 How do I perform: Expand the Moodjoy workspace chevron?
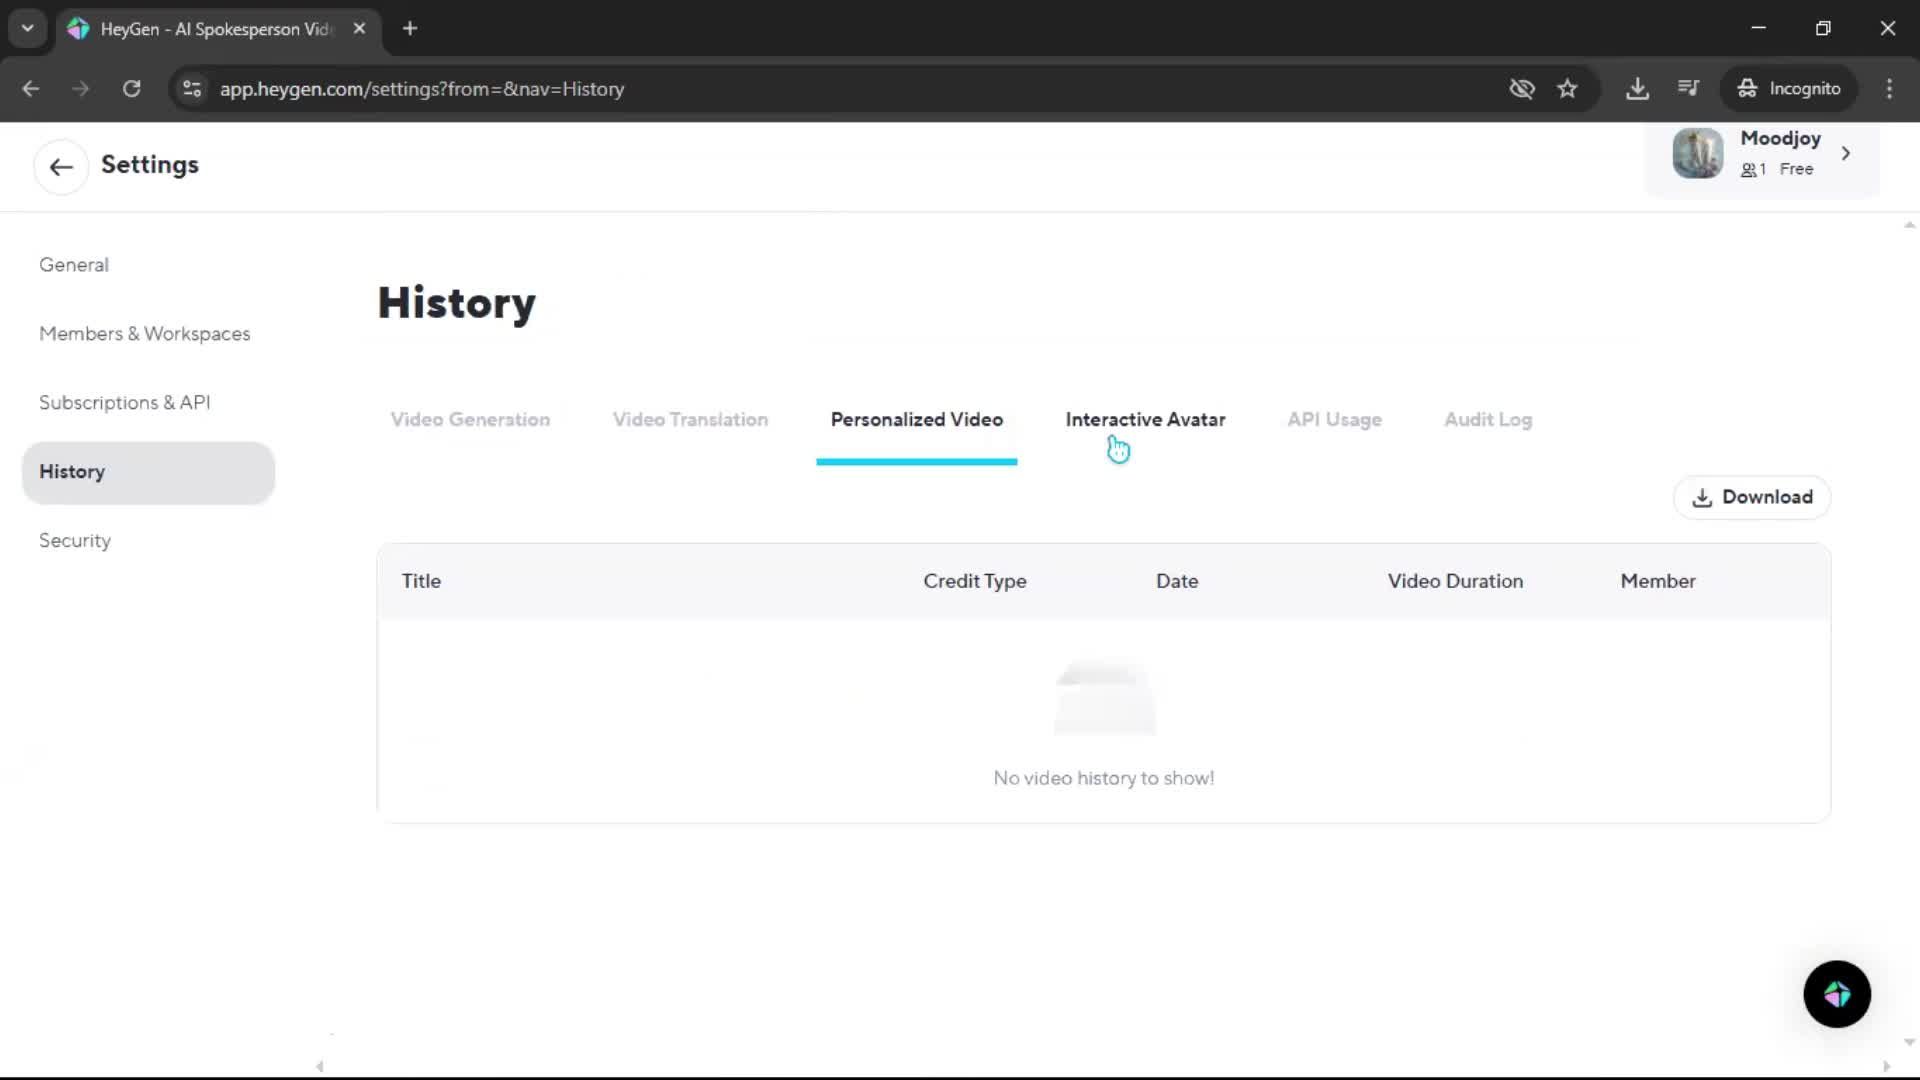click(x=1846, y=153)
